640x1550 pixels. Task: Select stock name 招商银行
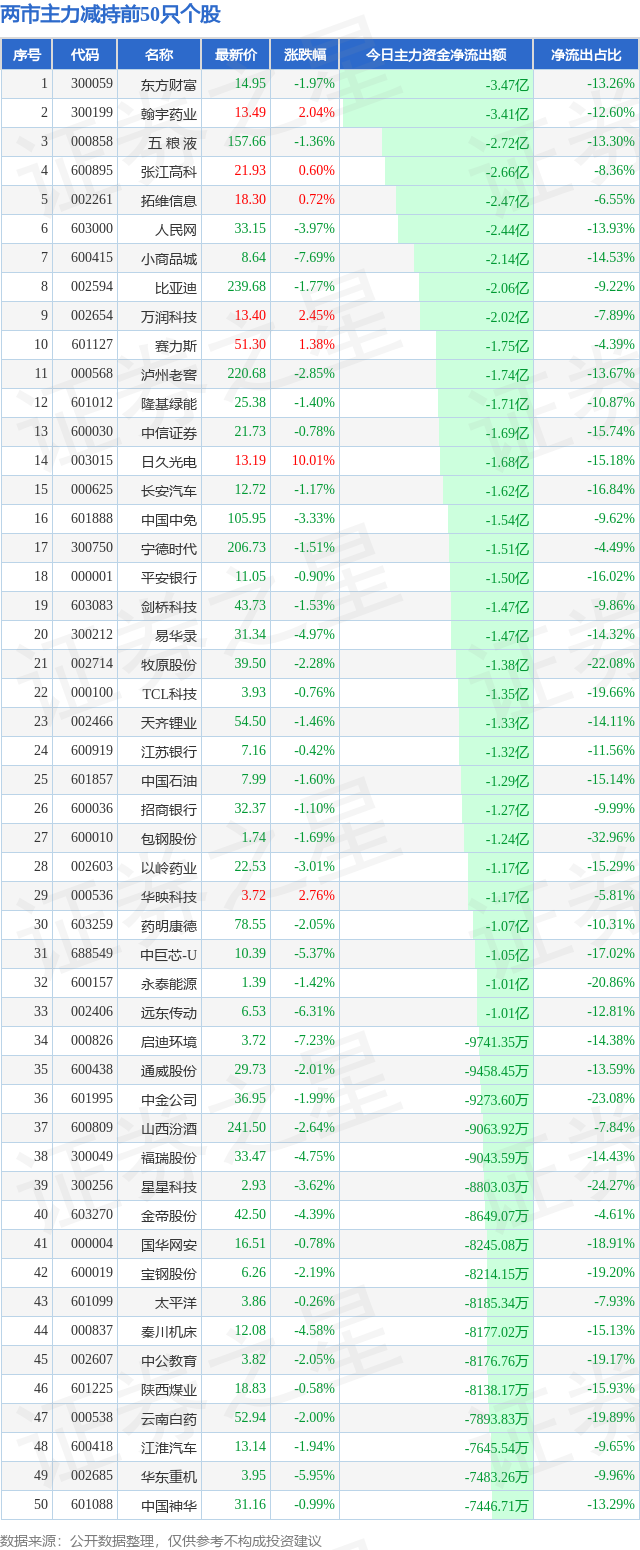tap(169, 809)
